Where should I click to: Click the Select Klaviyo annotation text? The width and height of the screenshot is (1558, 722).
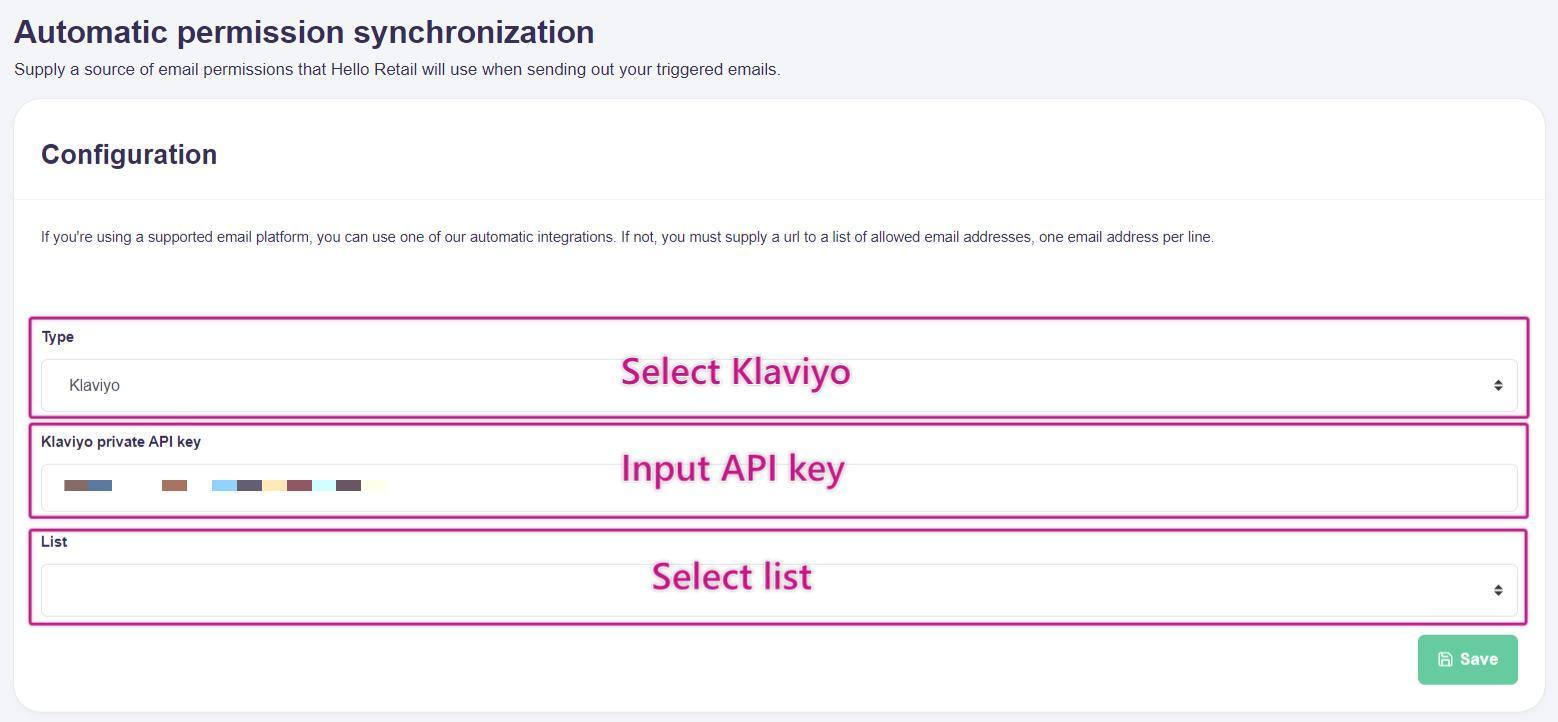coord(735,371)
